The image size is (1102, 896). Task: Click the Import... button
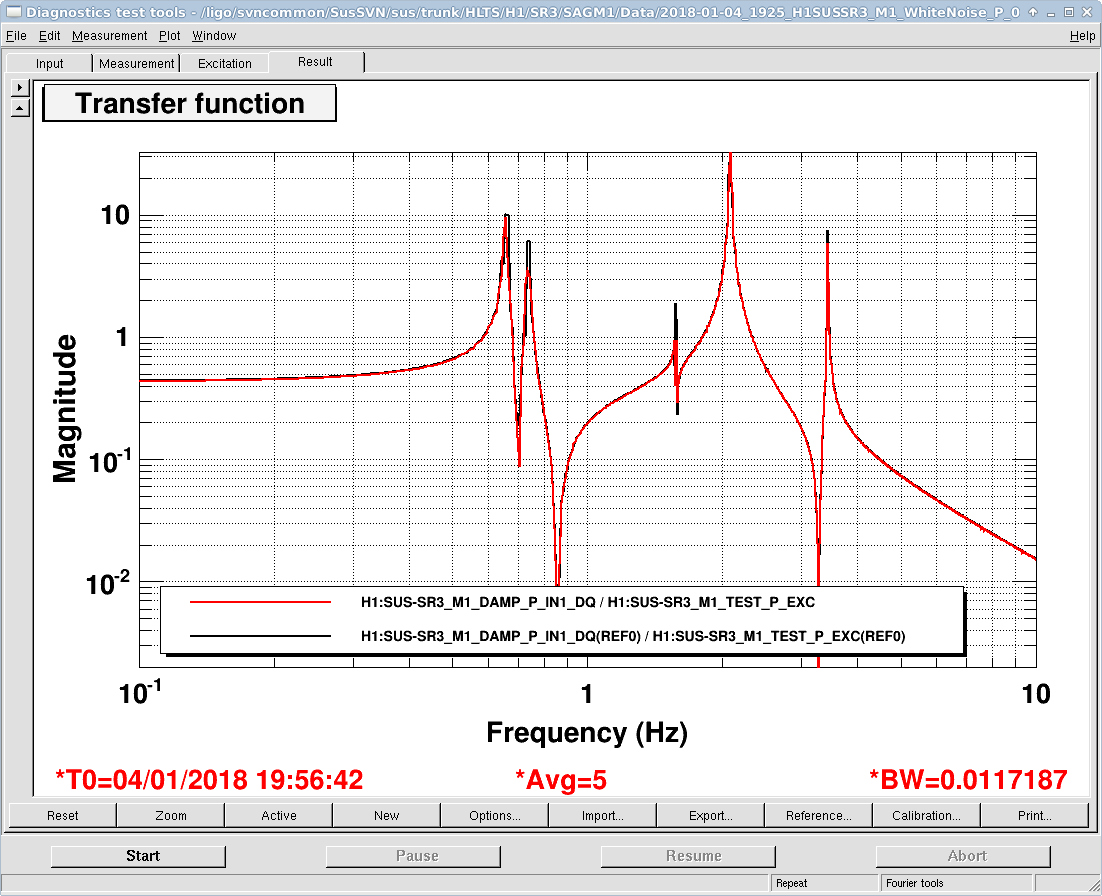click(602, 815)
